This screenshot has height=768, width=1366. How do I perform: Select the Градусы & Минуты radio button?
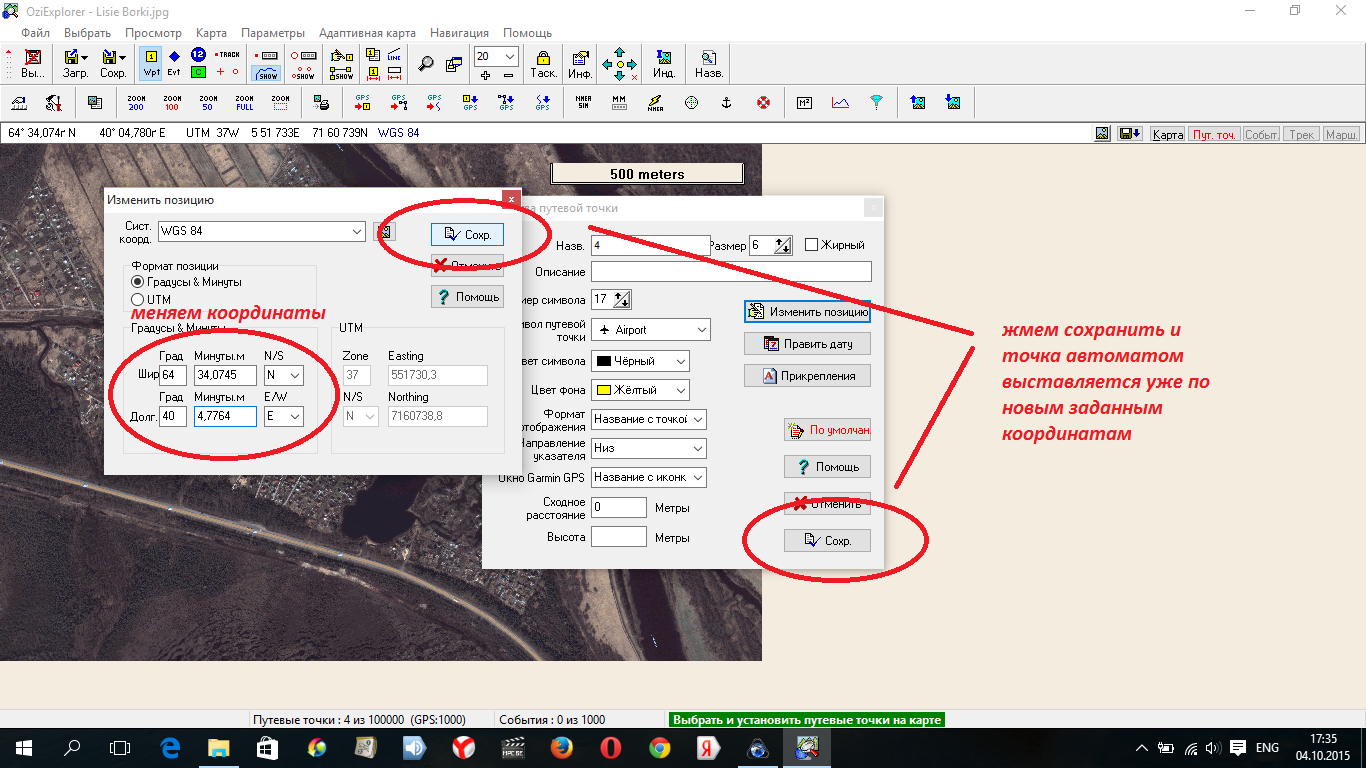138,282
